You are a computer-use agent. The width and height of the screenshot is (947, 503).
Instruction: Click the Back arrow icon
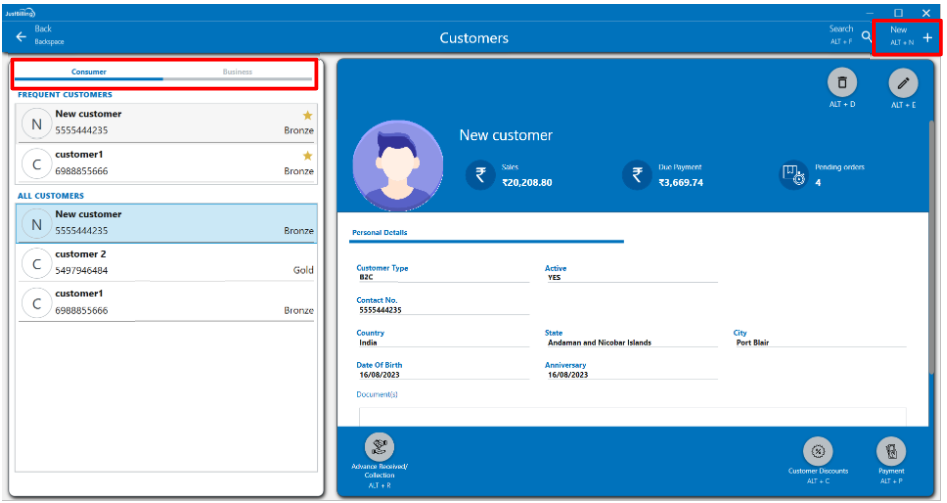point(21,36)
